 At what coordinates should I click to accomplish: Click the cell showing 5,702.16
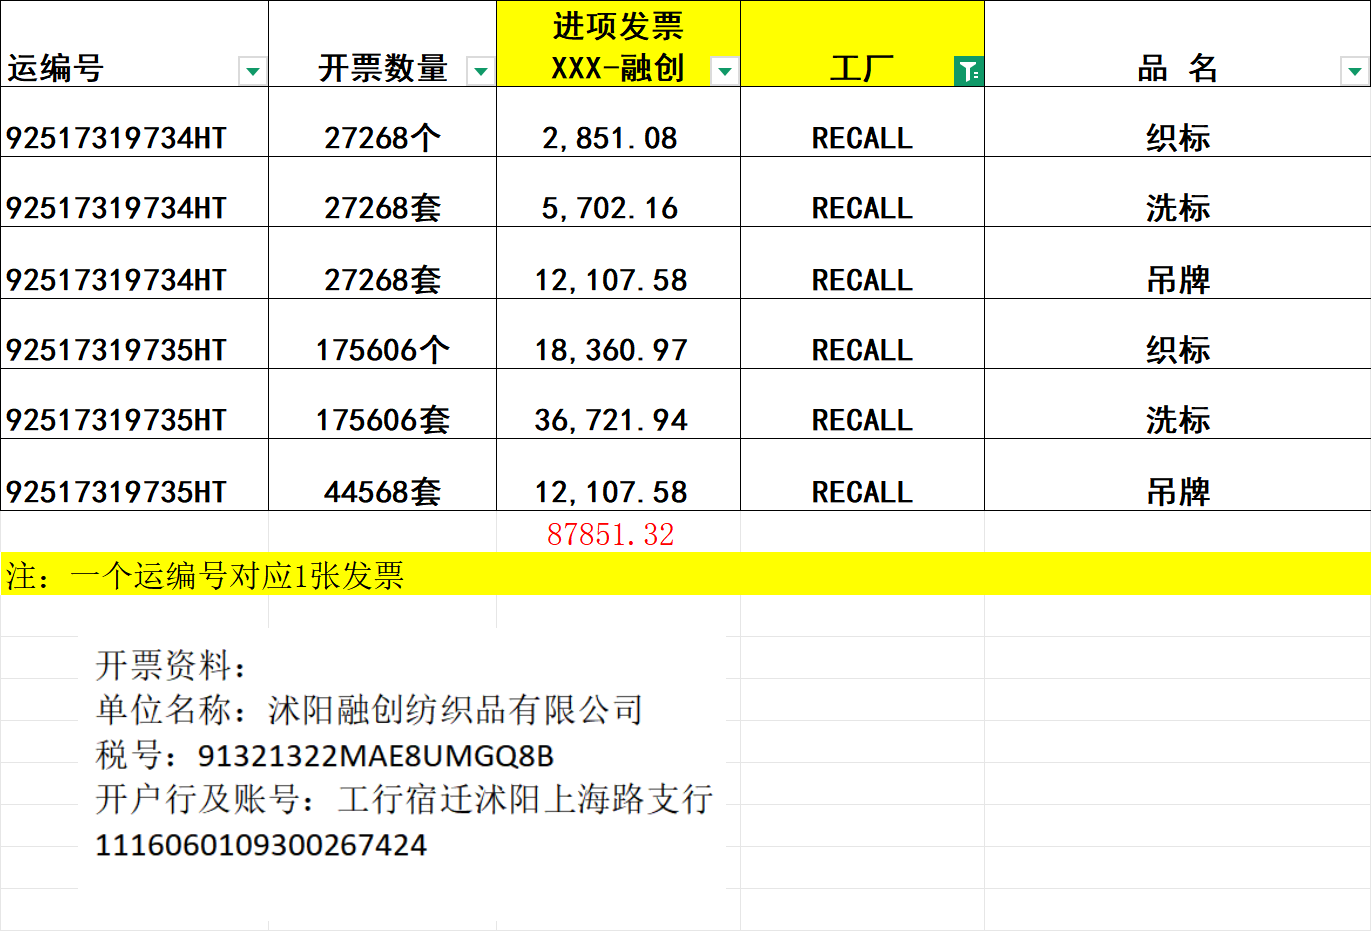(610, 207)
